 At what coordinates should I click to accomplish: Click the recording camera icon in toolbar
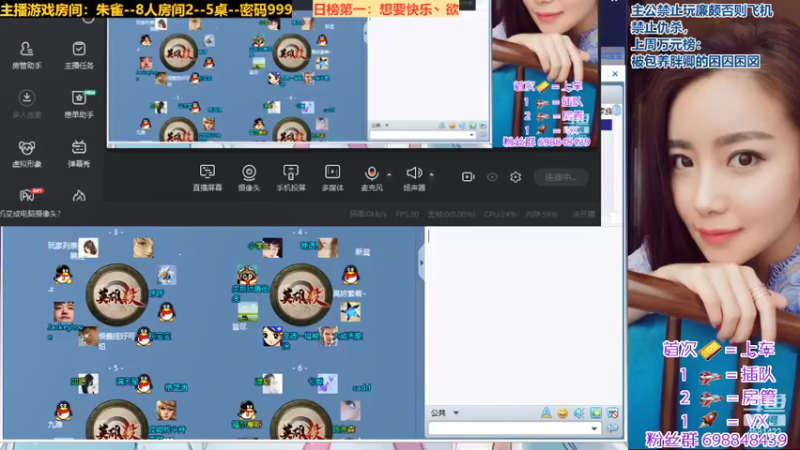click(x=468, y=177)
